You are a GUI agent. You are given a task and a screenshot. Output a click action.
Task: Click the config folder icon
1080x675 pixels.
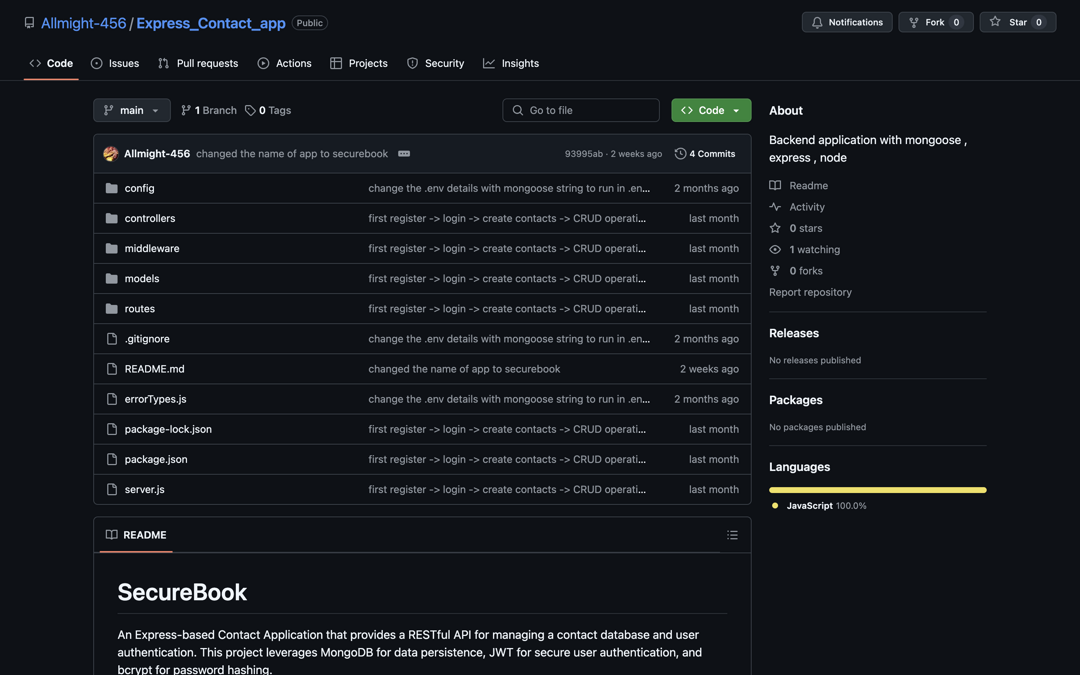[x=112, y=188]
